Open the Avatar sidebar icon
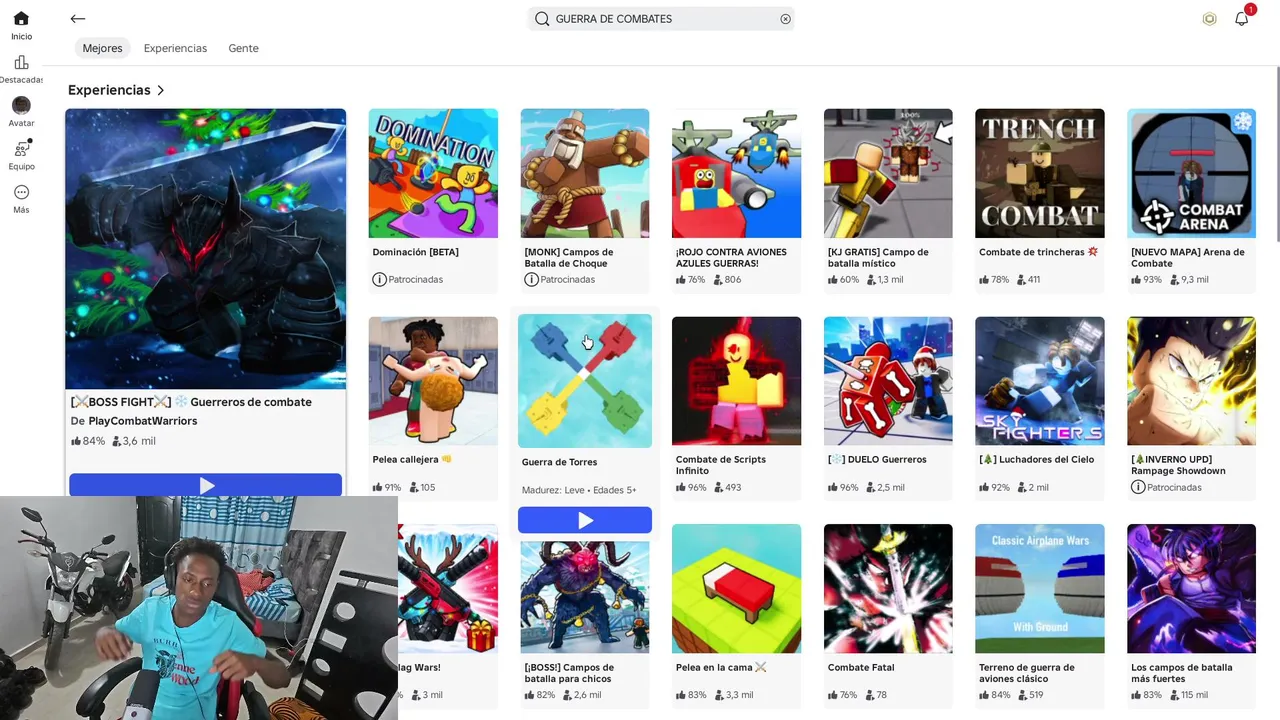This screenshot has width=1280, height=720. [21, 105]
